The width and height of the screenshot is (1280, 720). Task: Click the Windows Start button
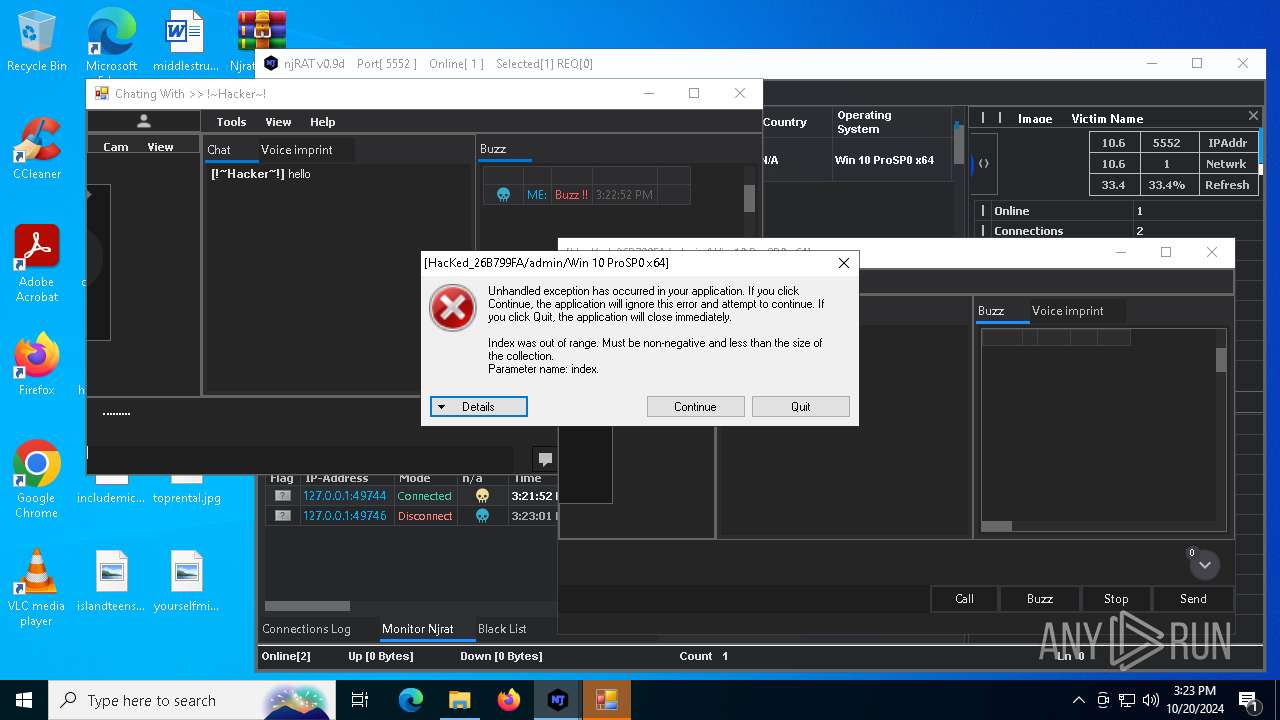pos(24,700)
